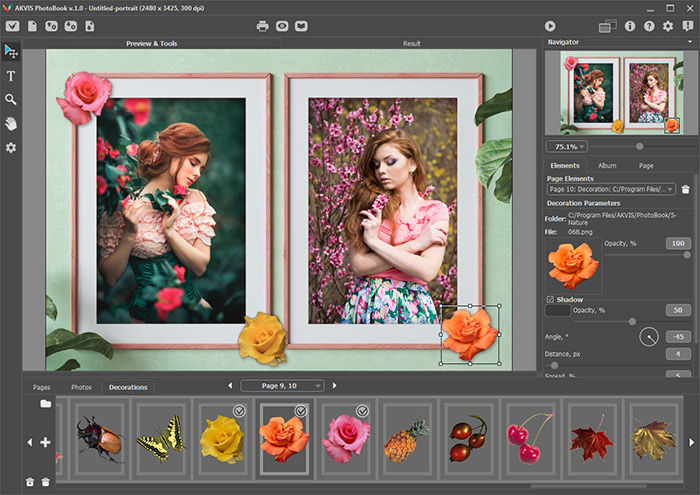
Task: Open the left sidebar gear settings
Action: 11,148
